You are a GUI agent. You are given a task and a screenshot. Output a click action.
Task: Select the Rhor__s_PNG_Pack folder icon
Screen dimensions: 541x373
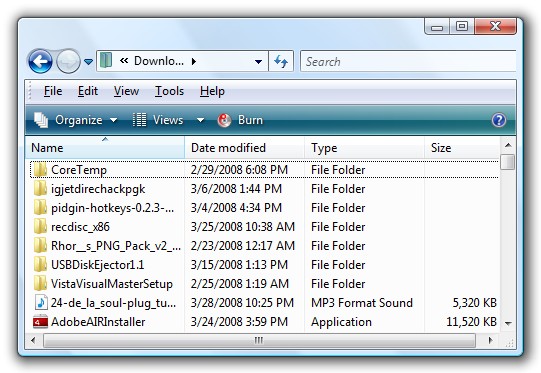coord(41,246)
